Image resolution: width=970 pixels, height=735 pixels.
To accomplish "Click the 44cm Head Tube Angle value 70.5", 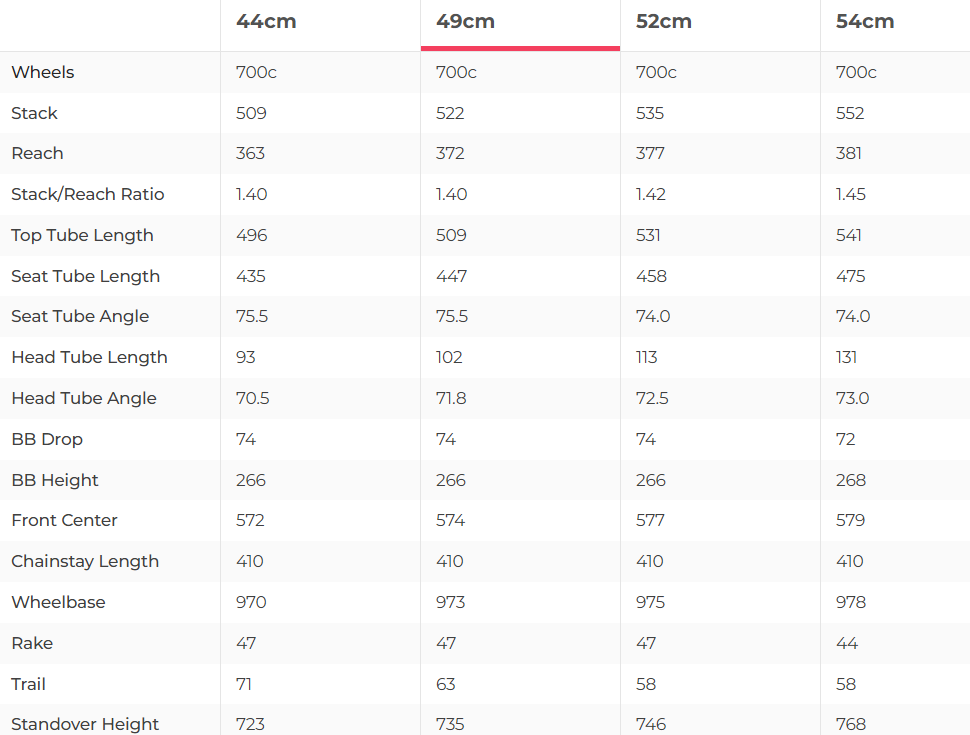I will pyautogui.click(x=253, y=398).
